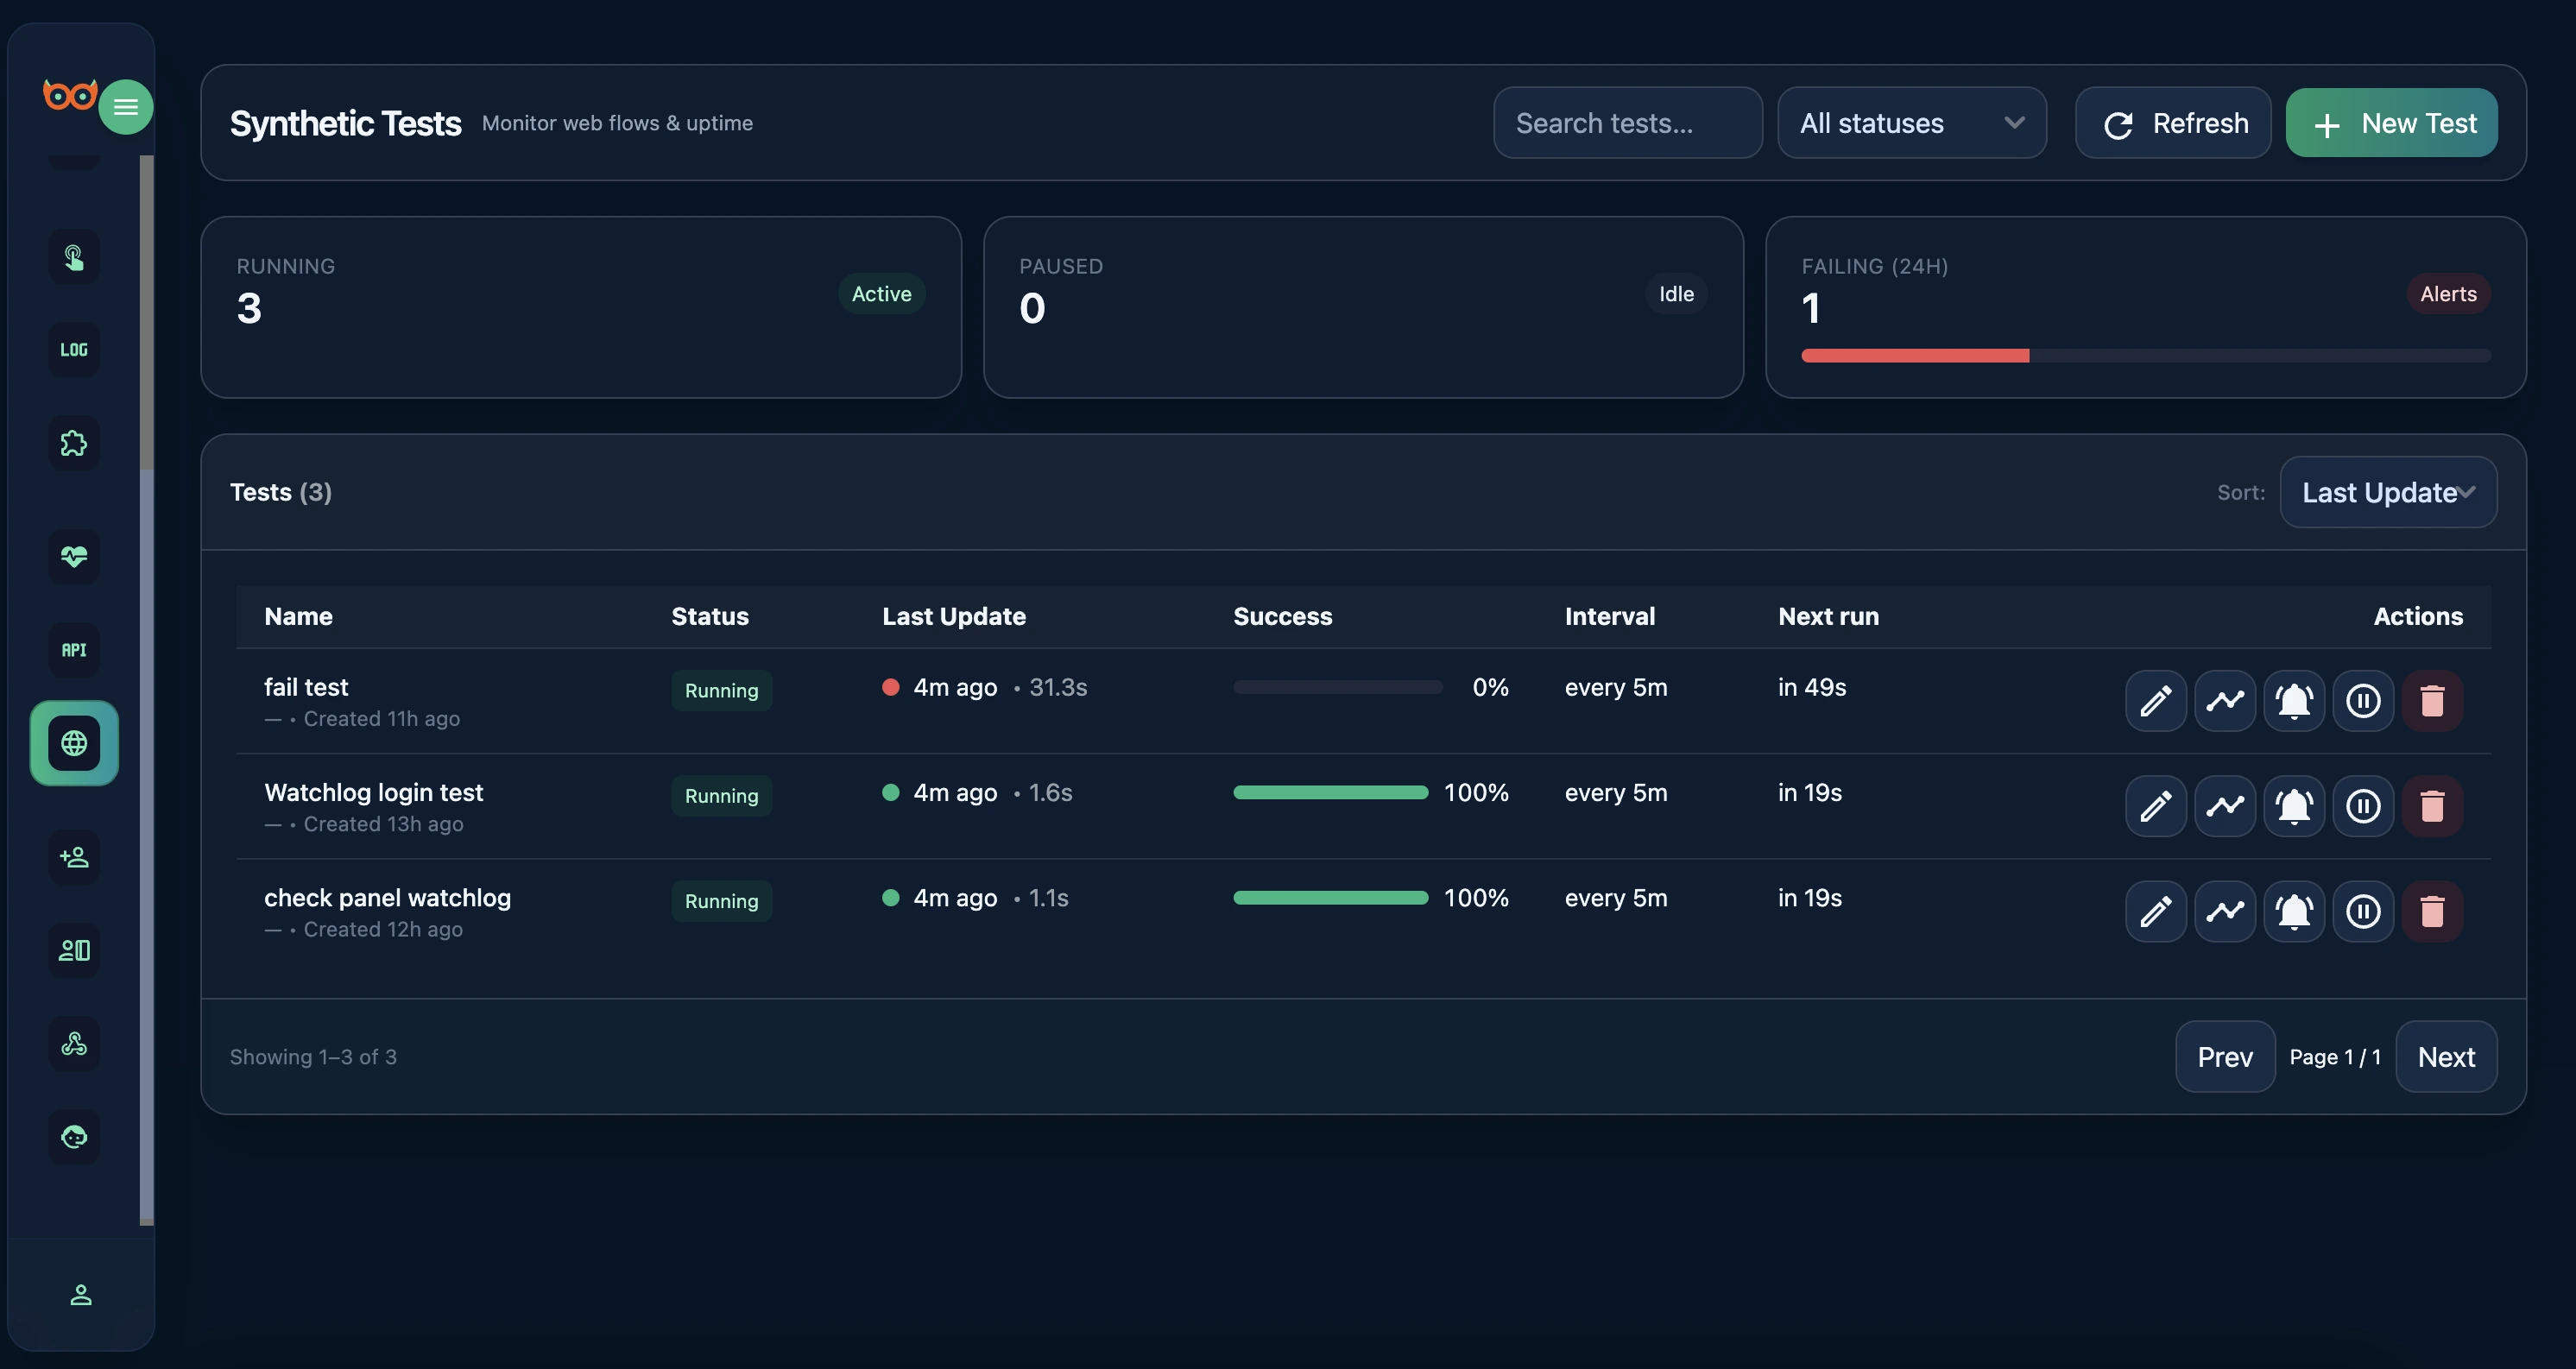View chart for Watchlog login test
This screenshot has height=1369, width=2576.
coord(2225,806)
